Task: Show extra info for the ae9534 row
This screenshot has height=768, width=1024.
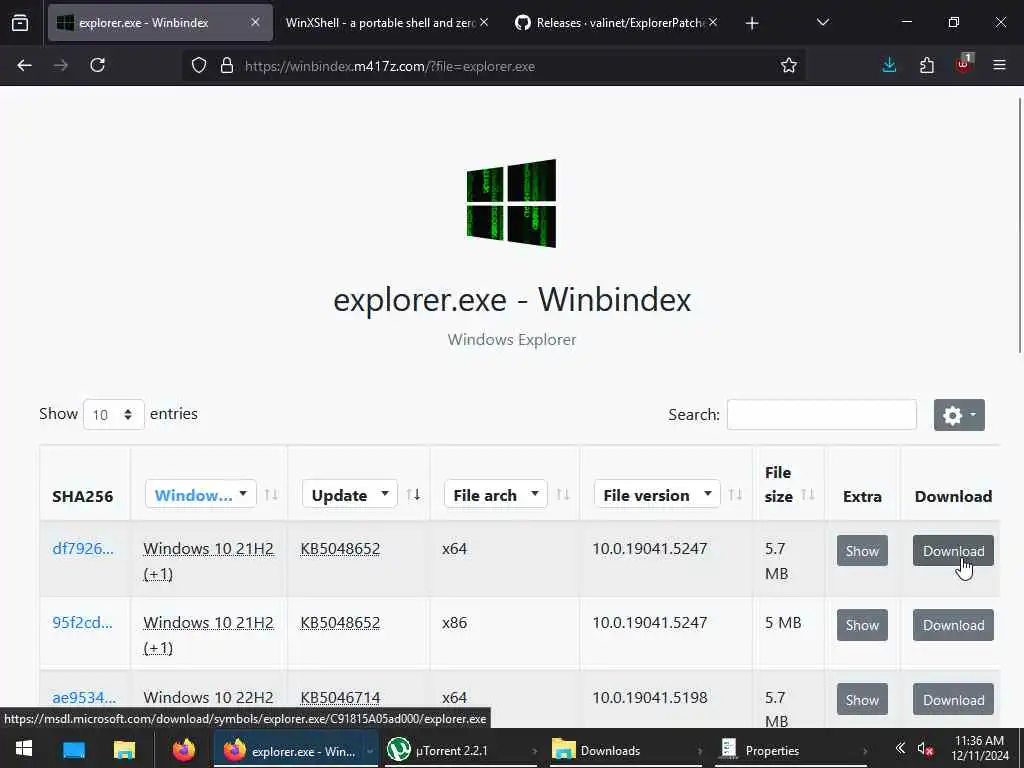Action: [x=862, y=699]
